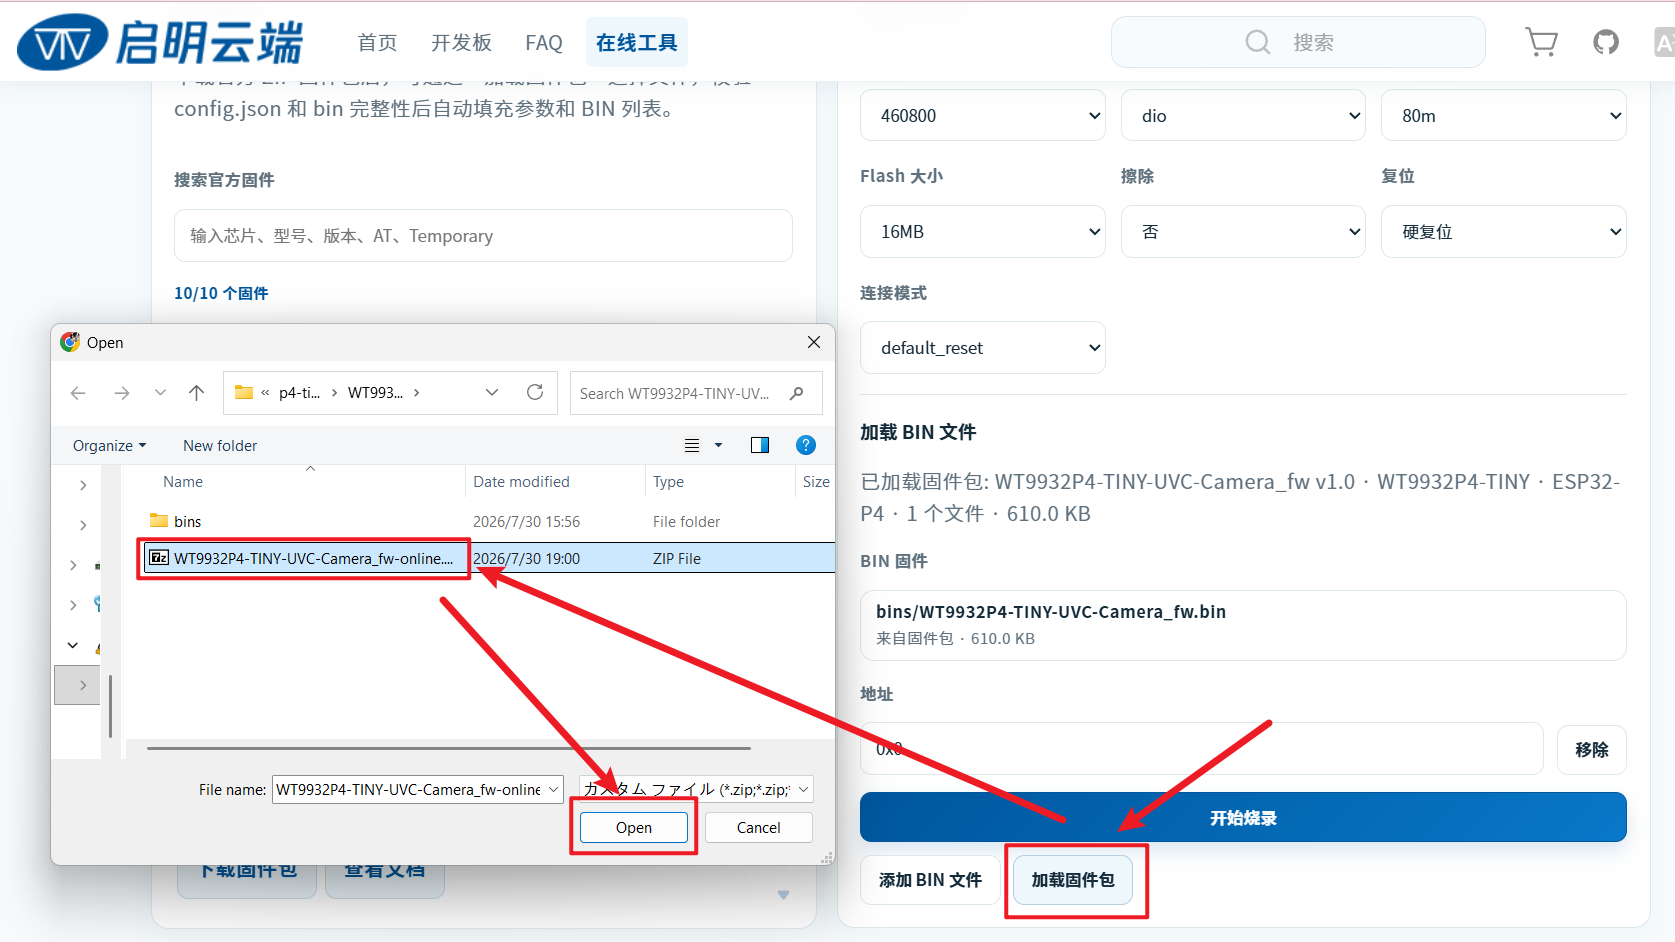1675x942 pixels.
Task: Focus the 搜索官方固件 input field
Action: tap(483, 235)
